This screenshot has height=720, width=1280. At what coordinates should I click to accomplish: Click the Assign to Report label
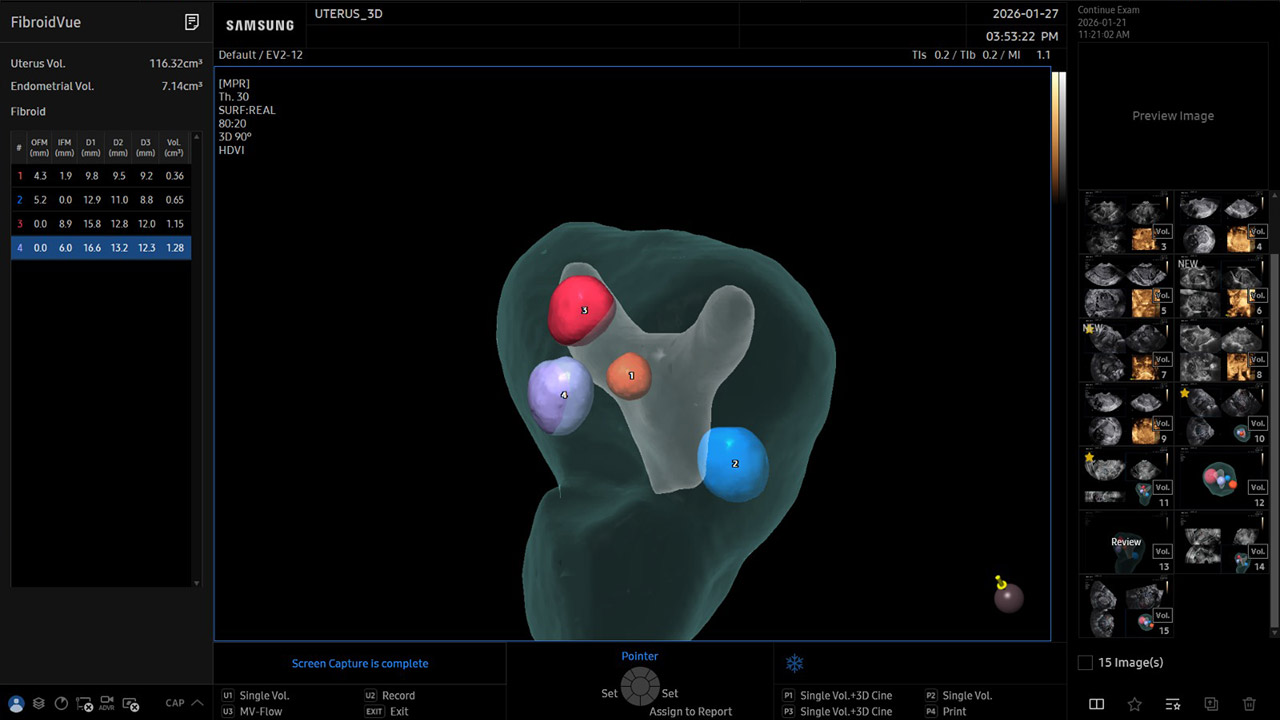690,711
